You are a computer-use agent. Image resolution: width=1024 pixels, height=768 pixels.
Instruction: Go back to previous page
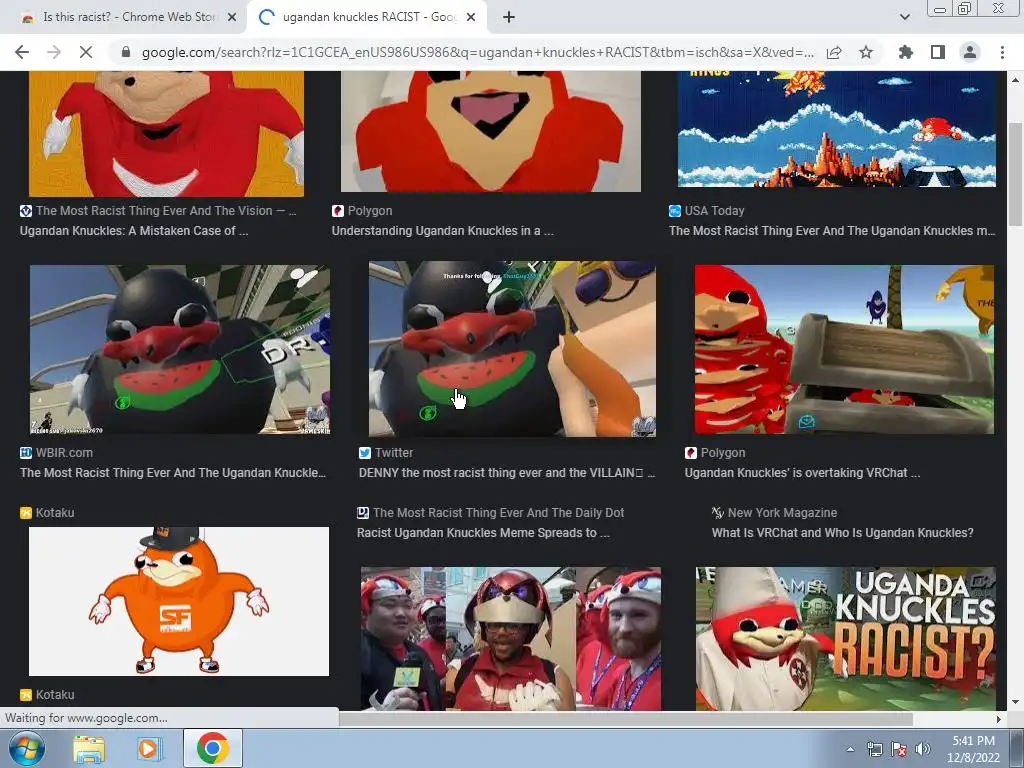click(22, 52)
